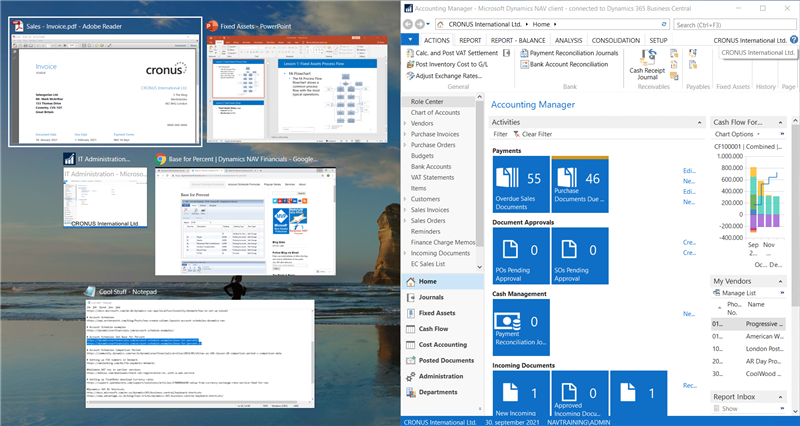Collapse the Report Inbox part
The width and height of the screenshot is (800, 426).
point(780,397)
